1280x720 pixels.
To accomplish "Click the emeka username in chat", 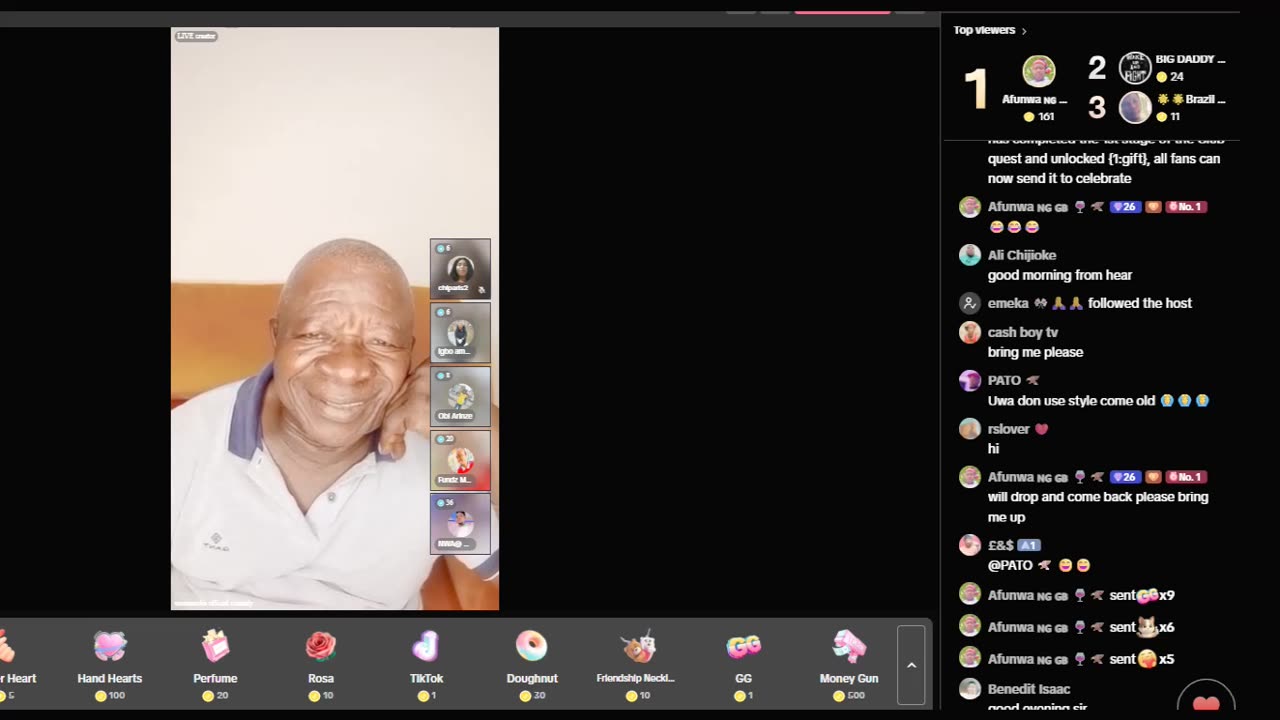I will (1008, 303).
